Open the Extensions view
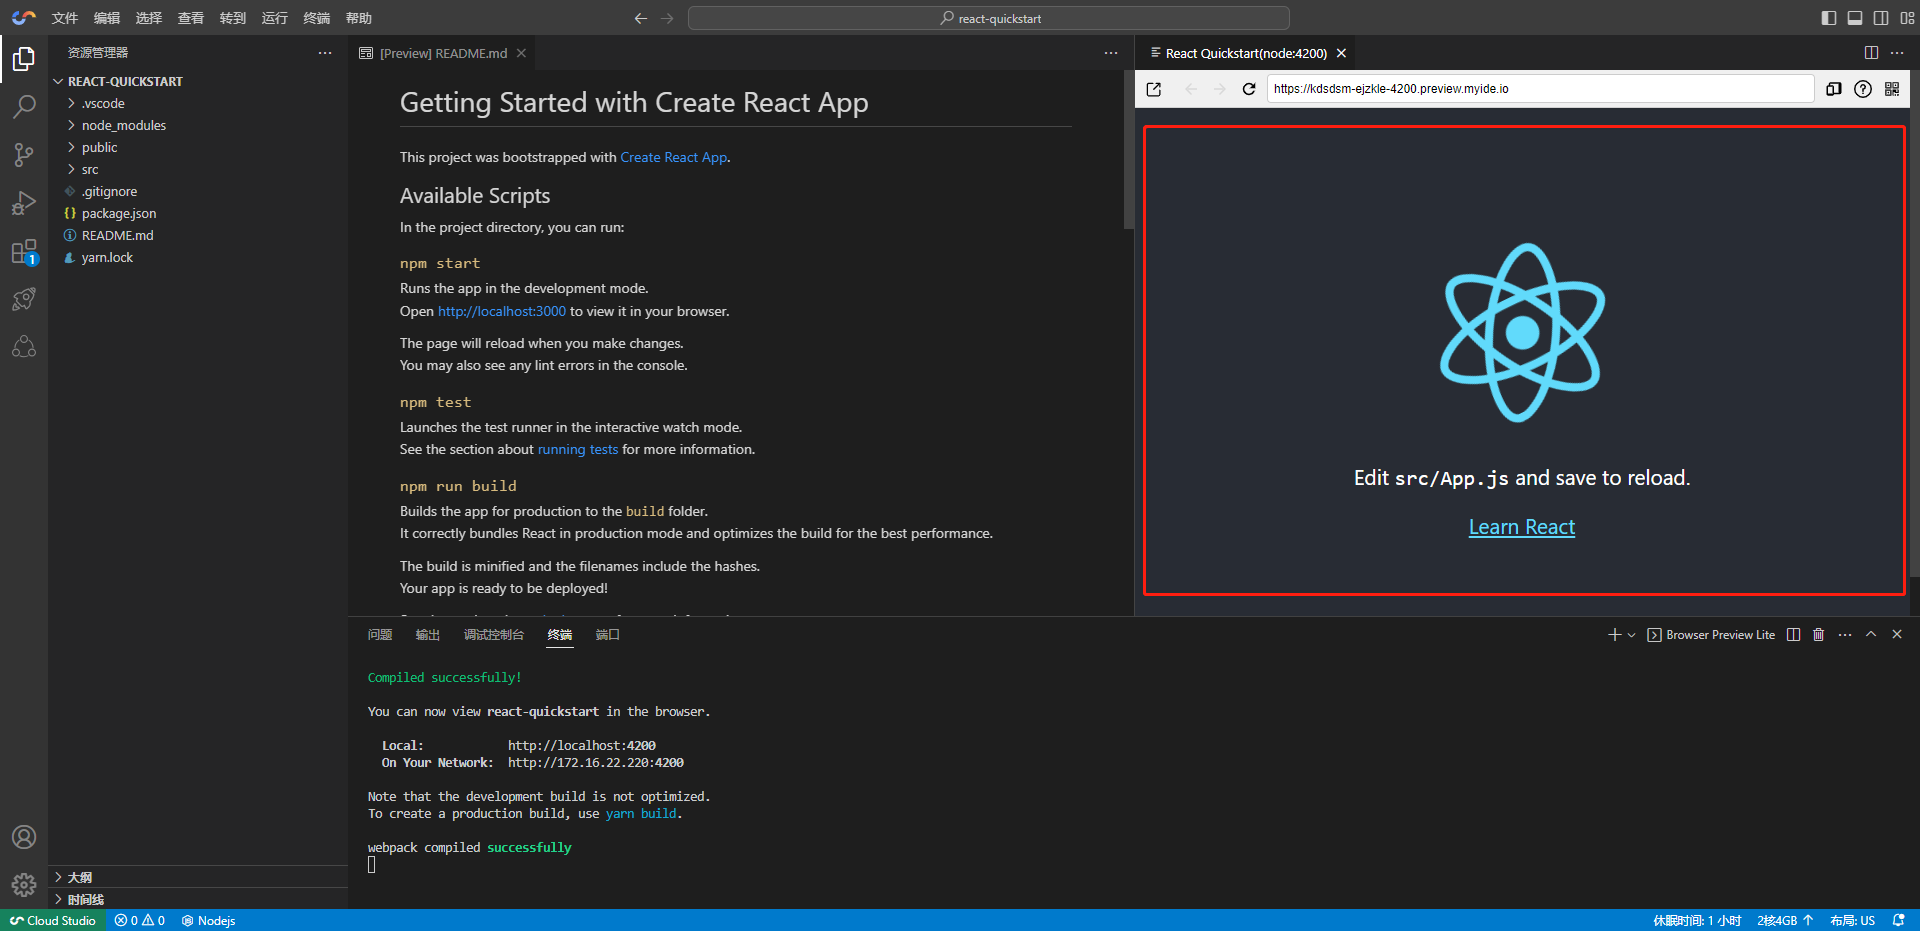This screenshot has height=931, width=1920. [24, 251]
